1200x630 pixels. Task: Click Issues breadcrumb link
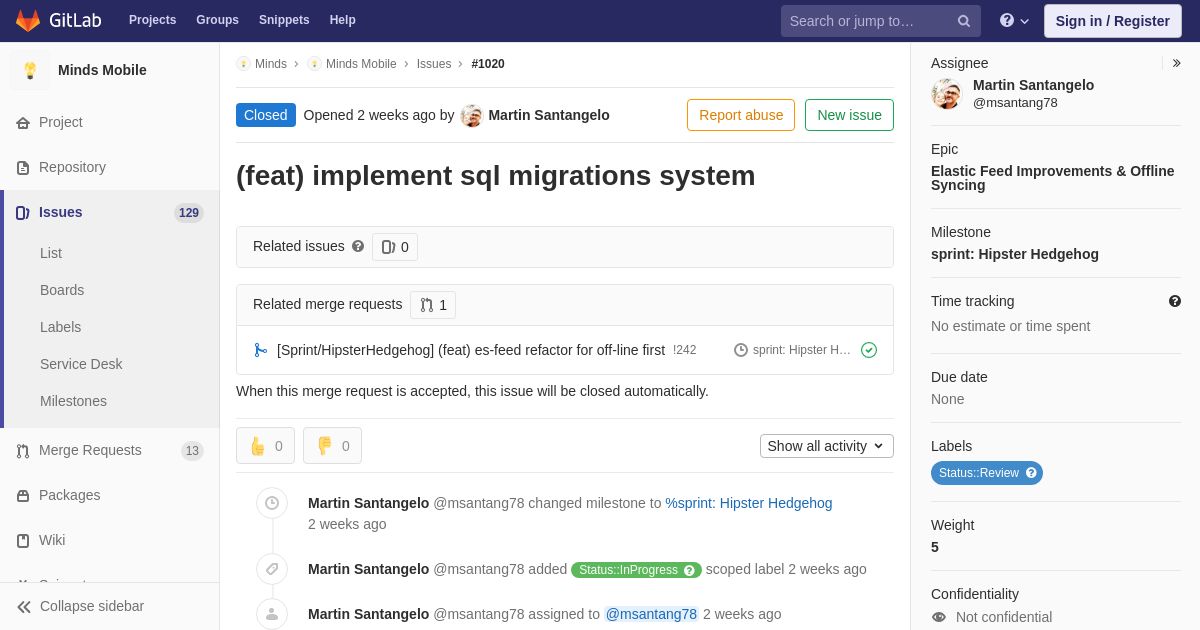[x=434, y=64]
